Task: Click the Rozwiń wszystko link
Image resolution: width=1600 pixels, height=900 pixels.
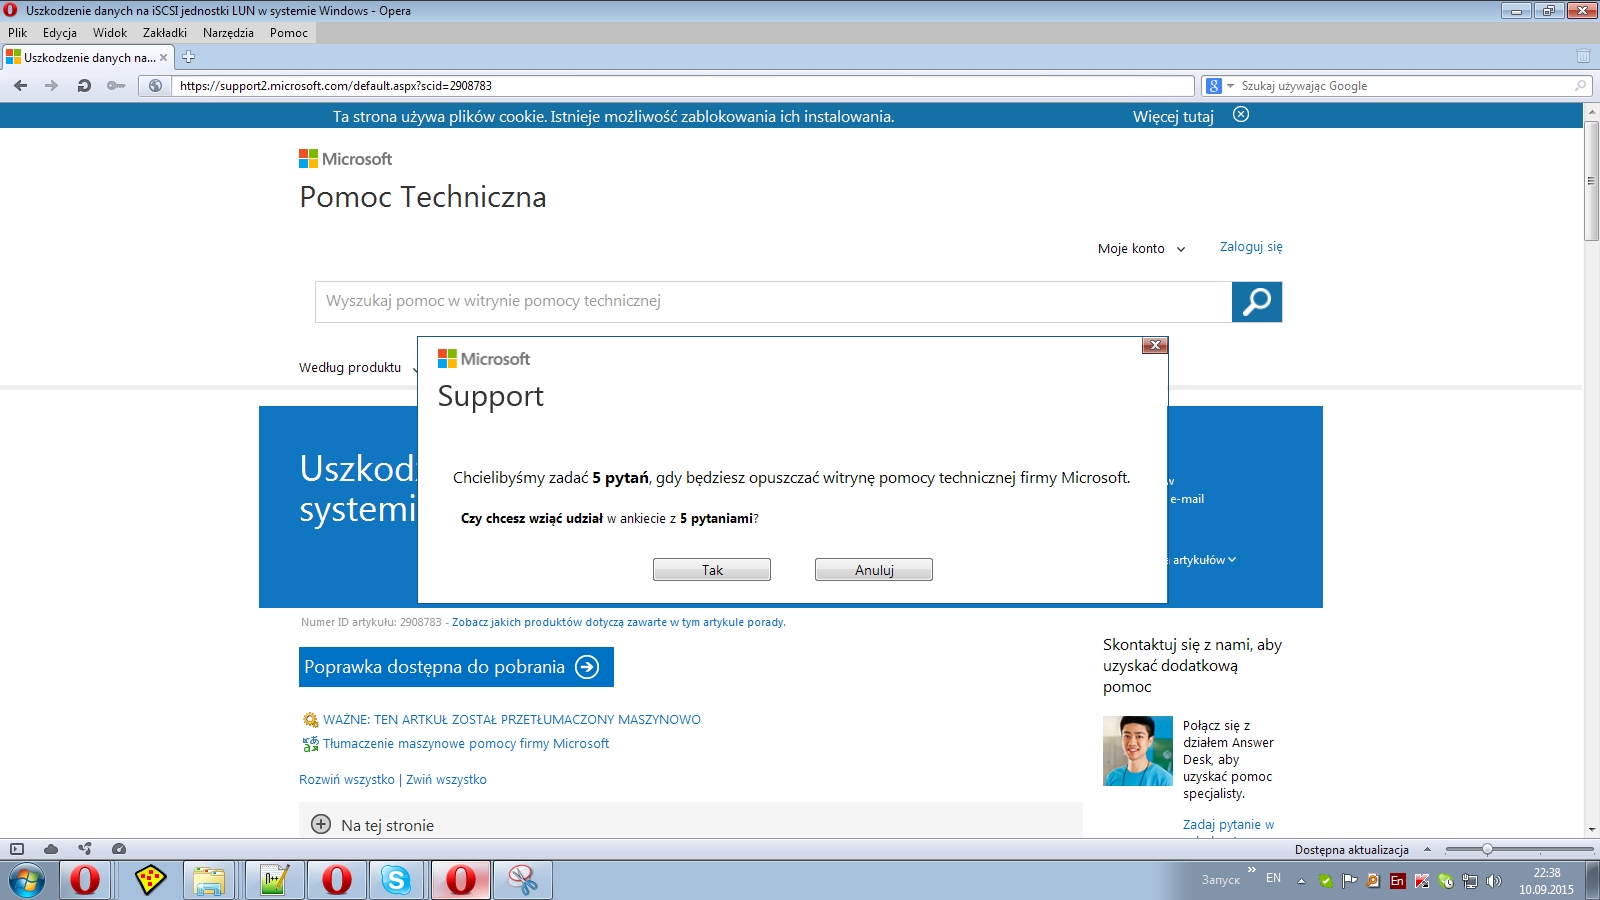Action: tap(347, 780)
